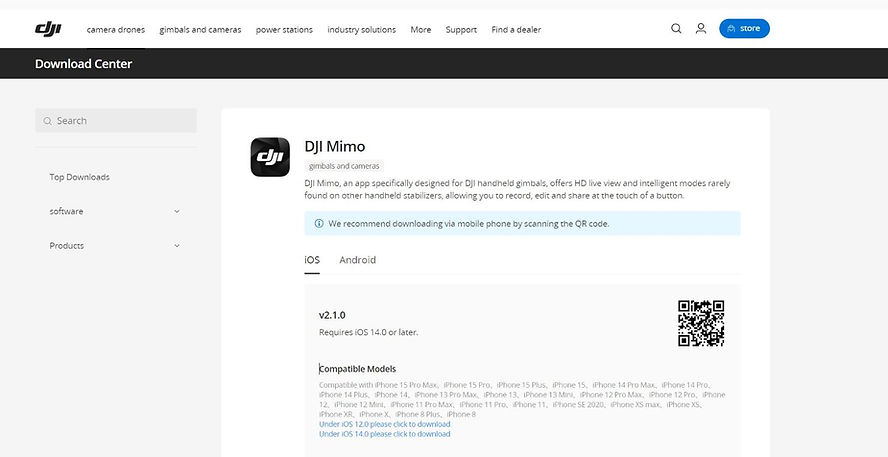Image resolution: width=888 pixels, height=457 pixels.
Task: Click the Download Center title
Action: [x=83, y=63]
